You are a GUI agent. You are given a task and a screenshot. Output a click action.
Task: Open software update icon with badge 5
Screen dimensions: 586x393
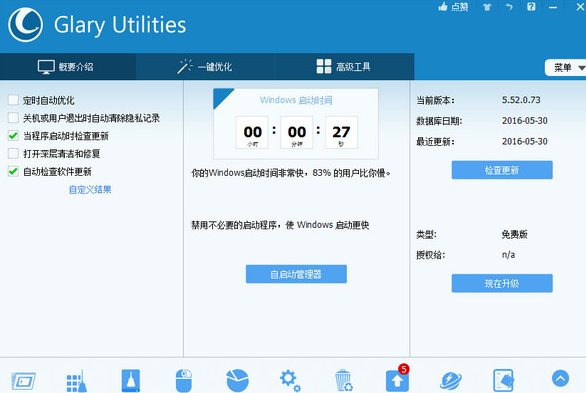pos(397,379)
